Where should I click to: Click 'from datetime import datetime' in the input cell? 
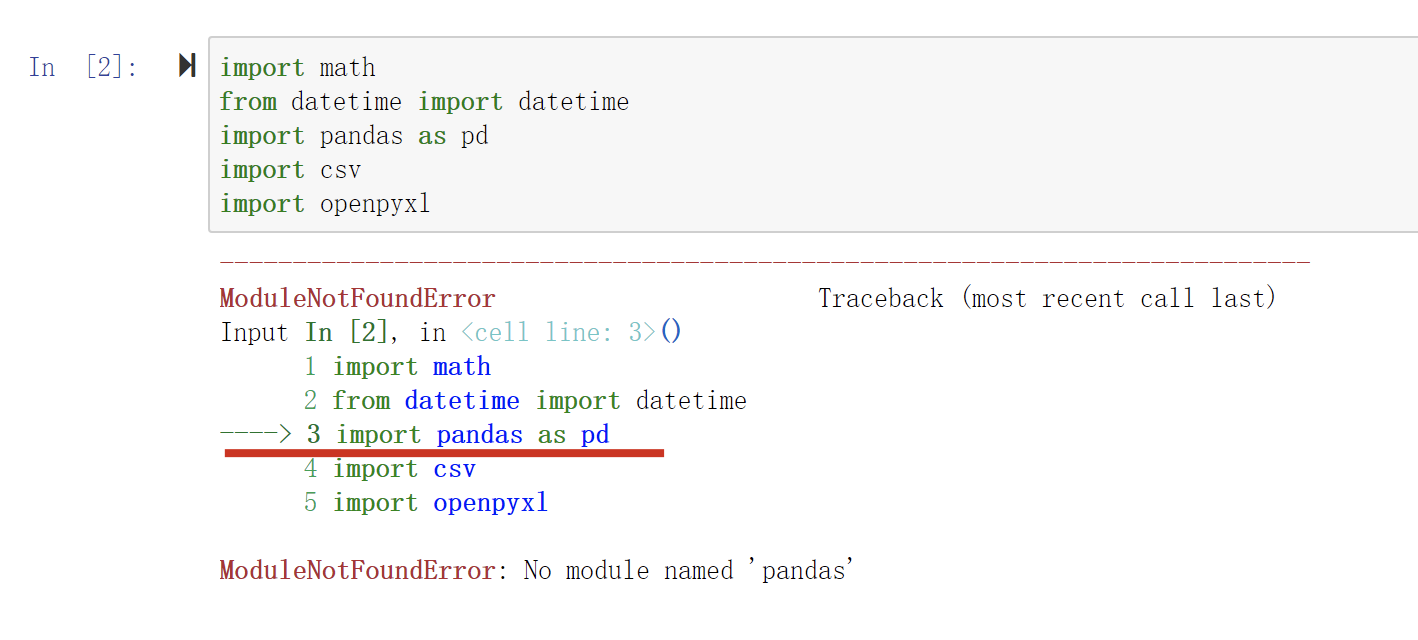click(424, 102)
